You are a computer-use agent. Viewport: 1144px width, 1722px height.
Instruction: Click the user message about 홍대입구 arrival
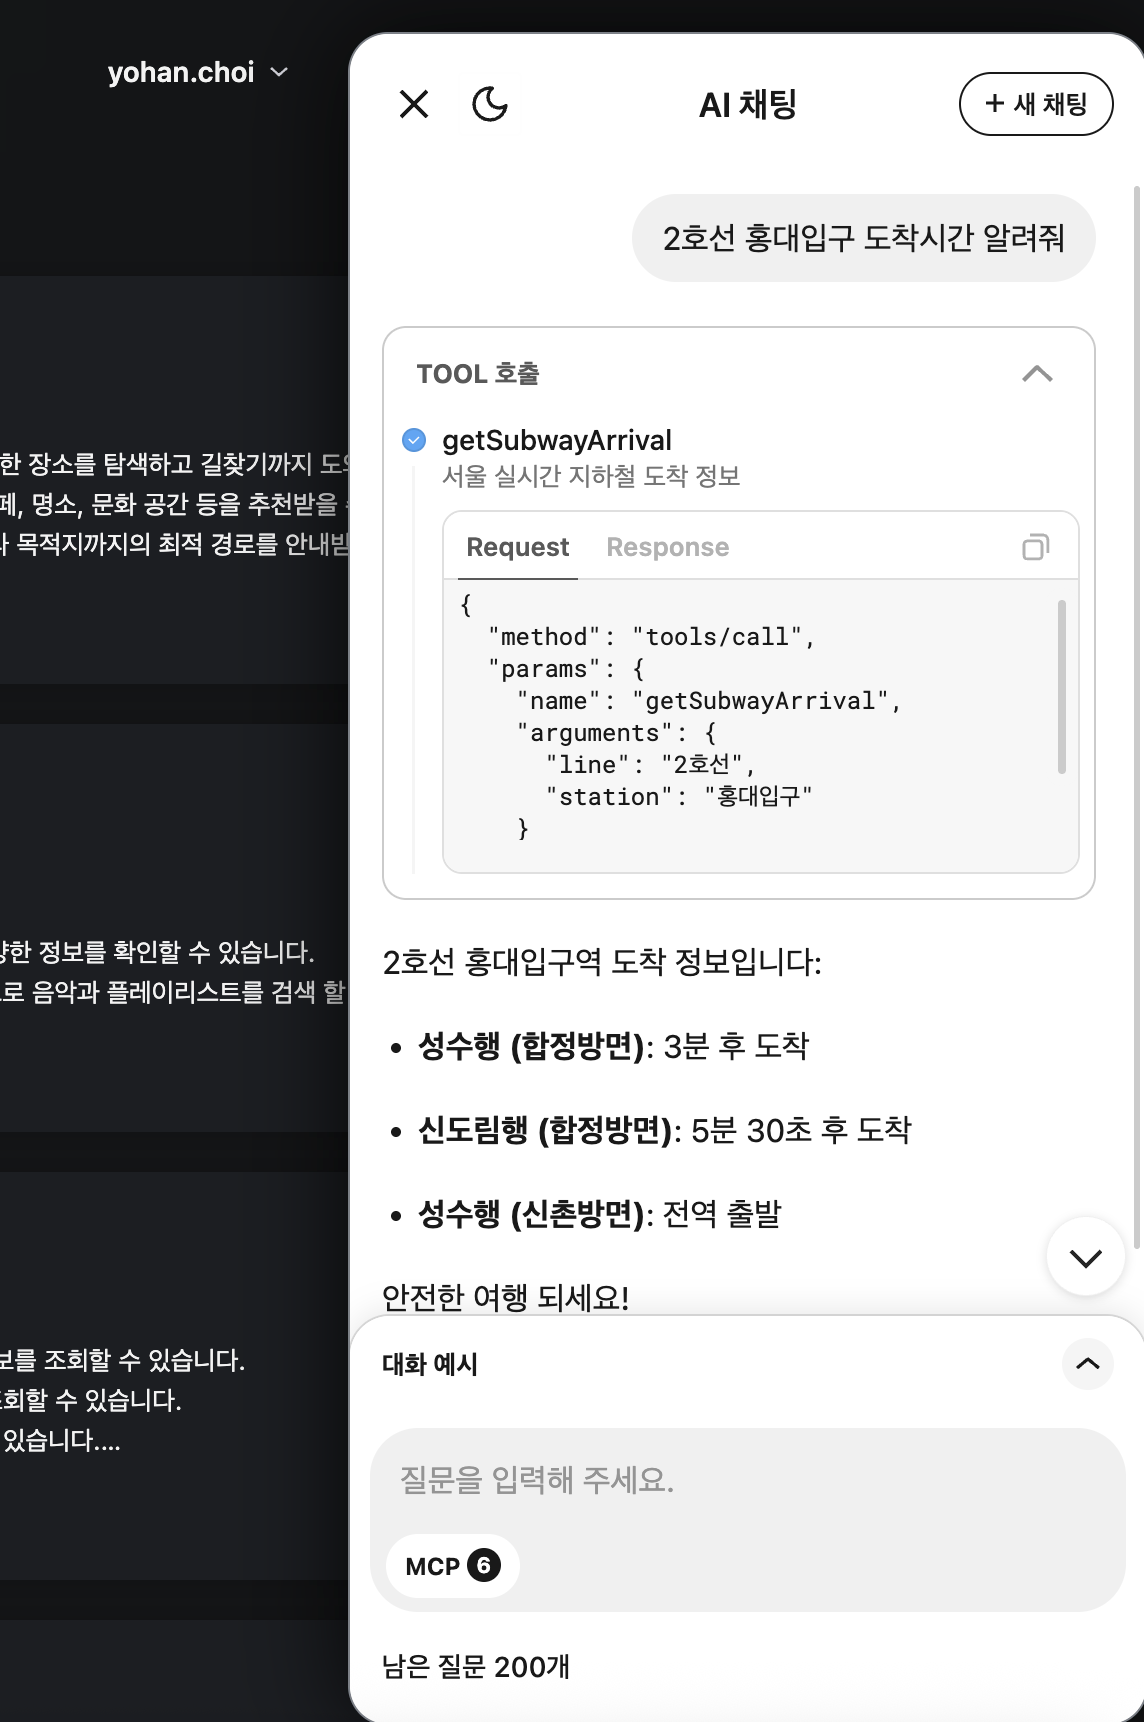point(863,238)
